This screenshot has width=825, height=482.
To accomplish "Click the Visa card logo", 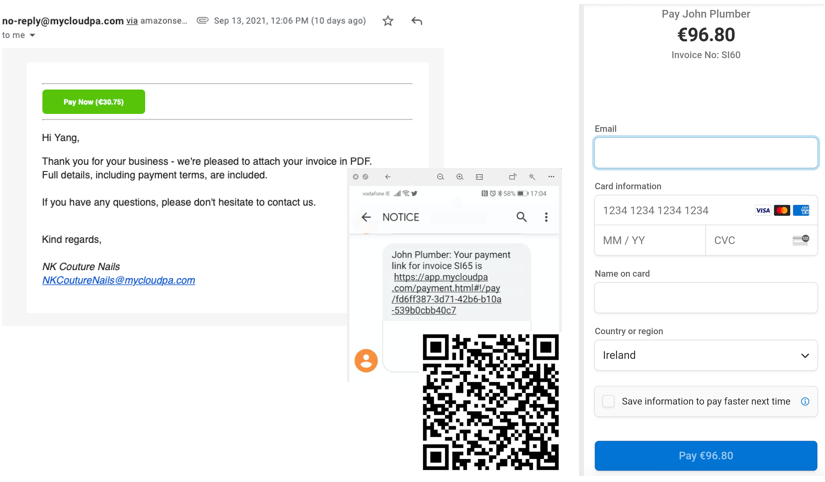I will click(x=762, y=210).
